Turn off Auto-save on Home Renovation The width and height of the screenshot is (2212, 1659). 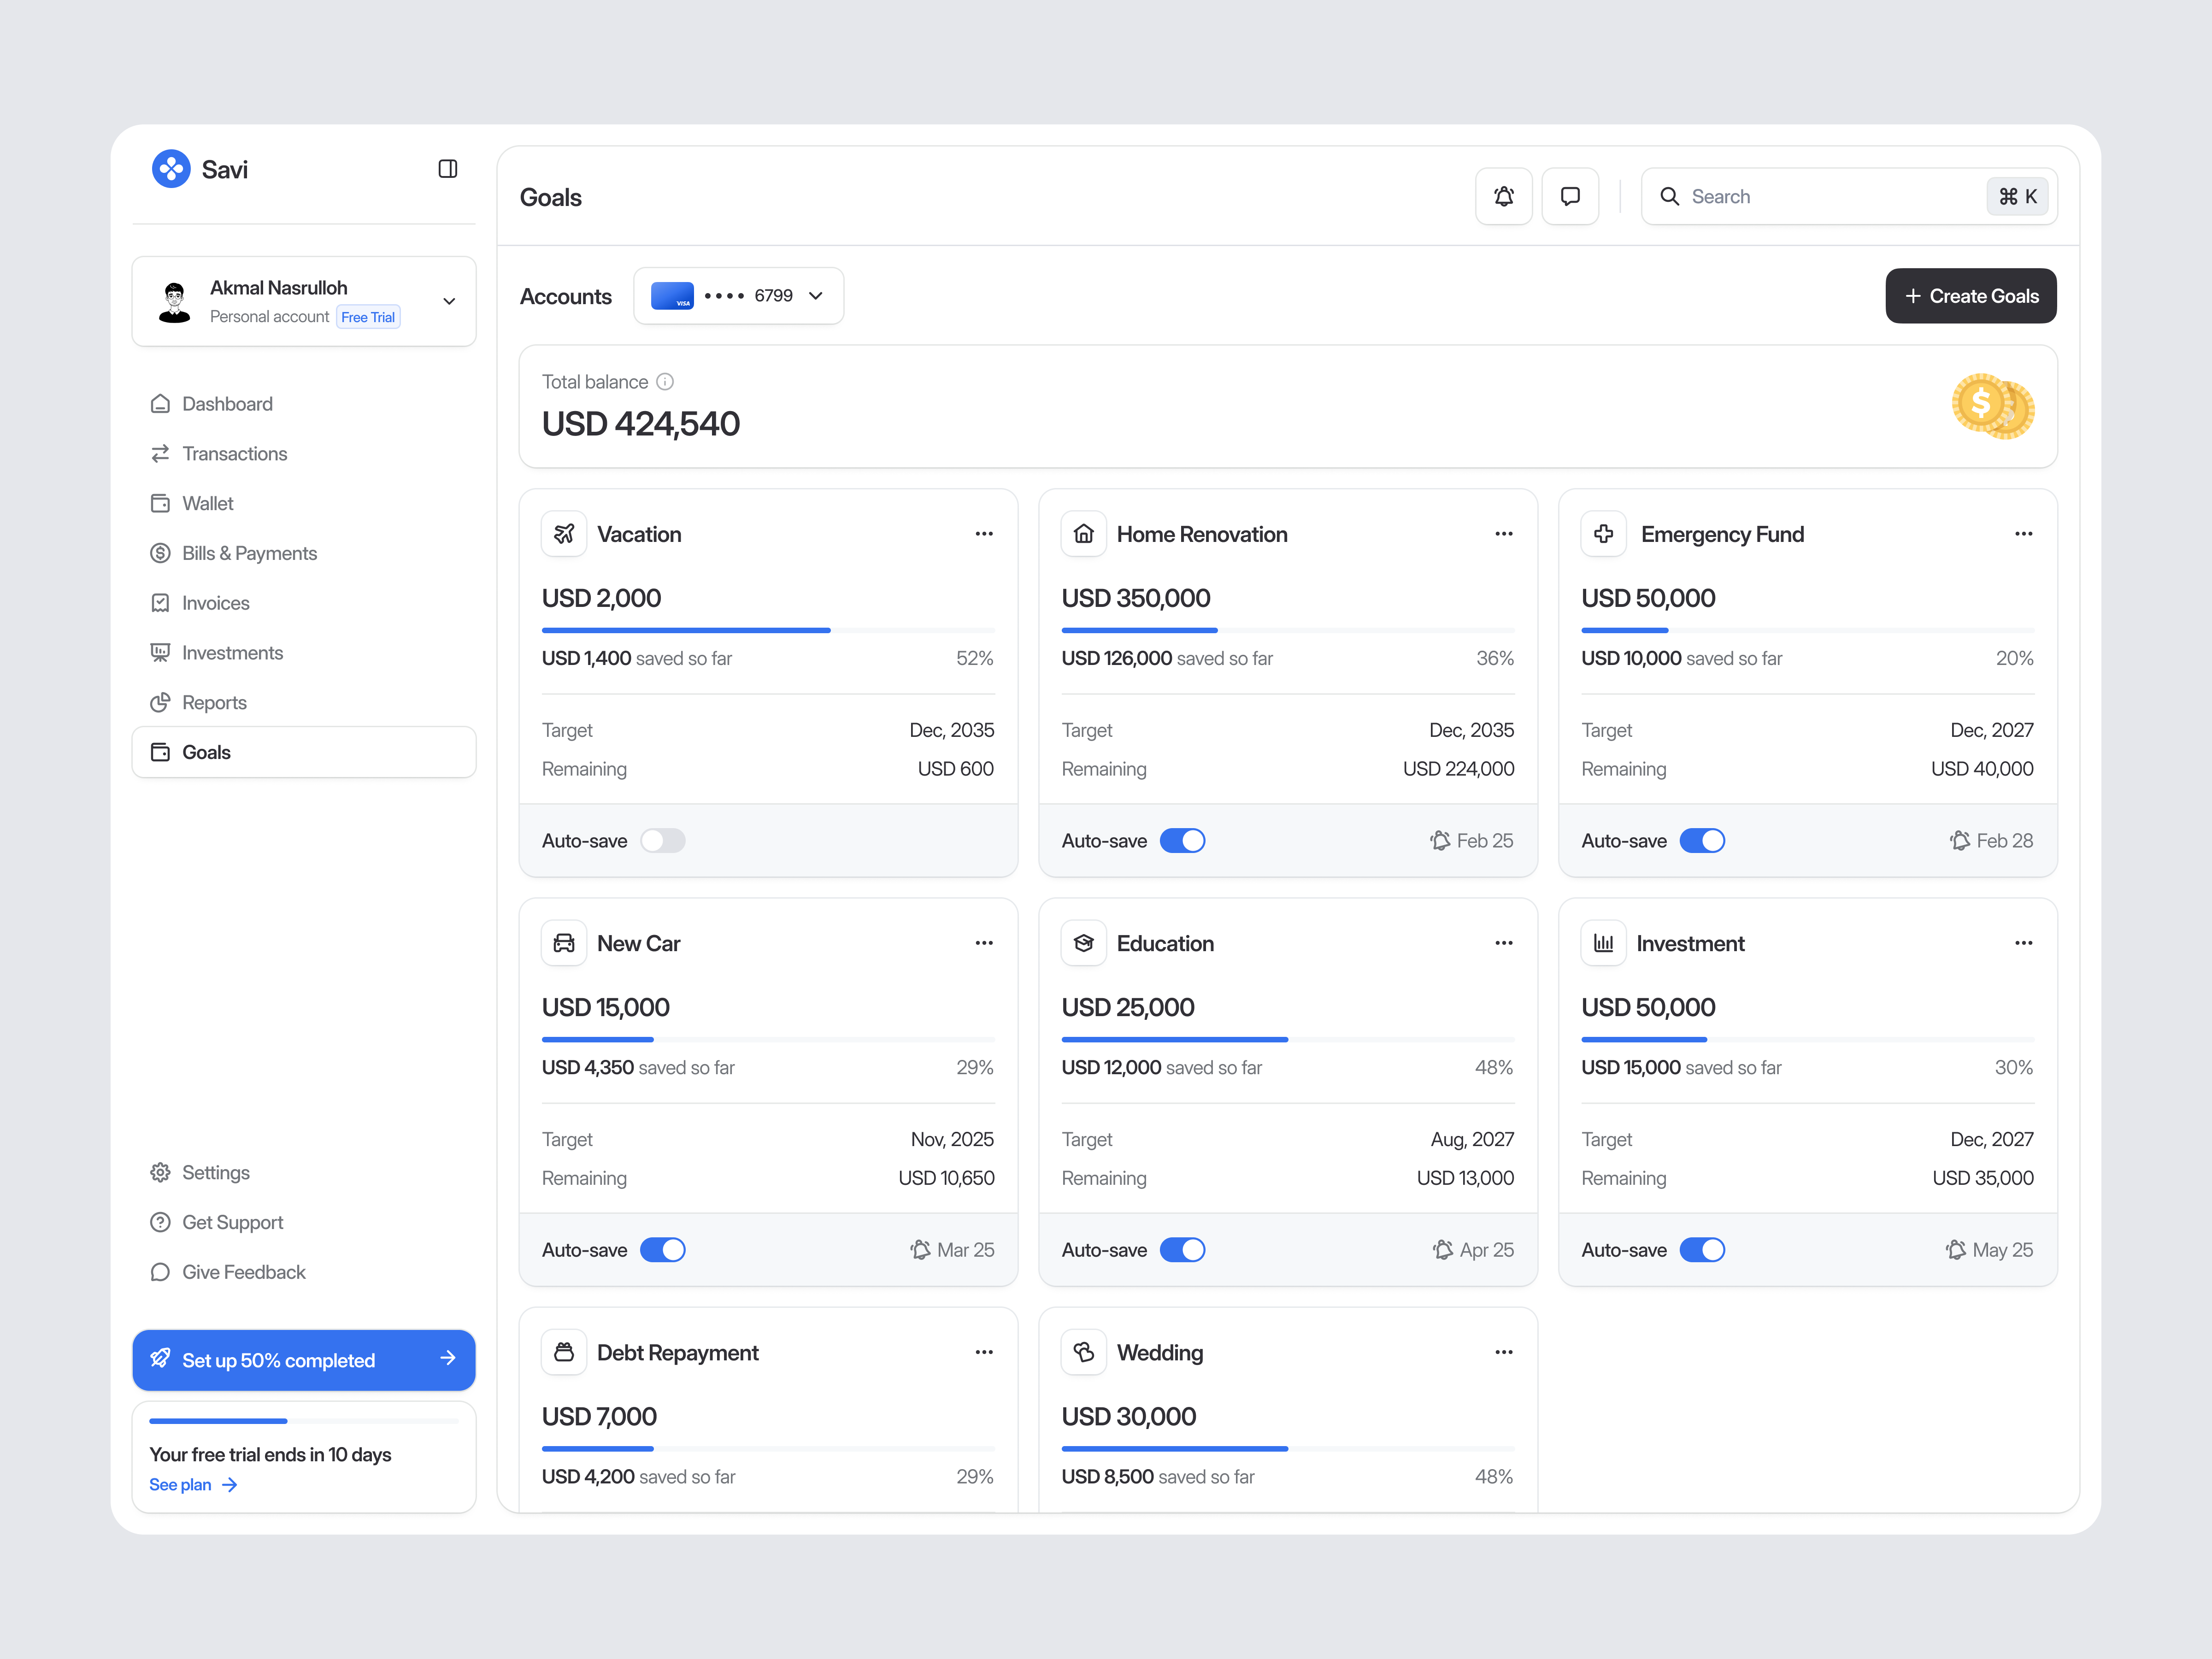pyautogui.click(x=1183, y=840)
